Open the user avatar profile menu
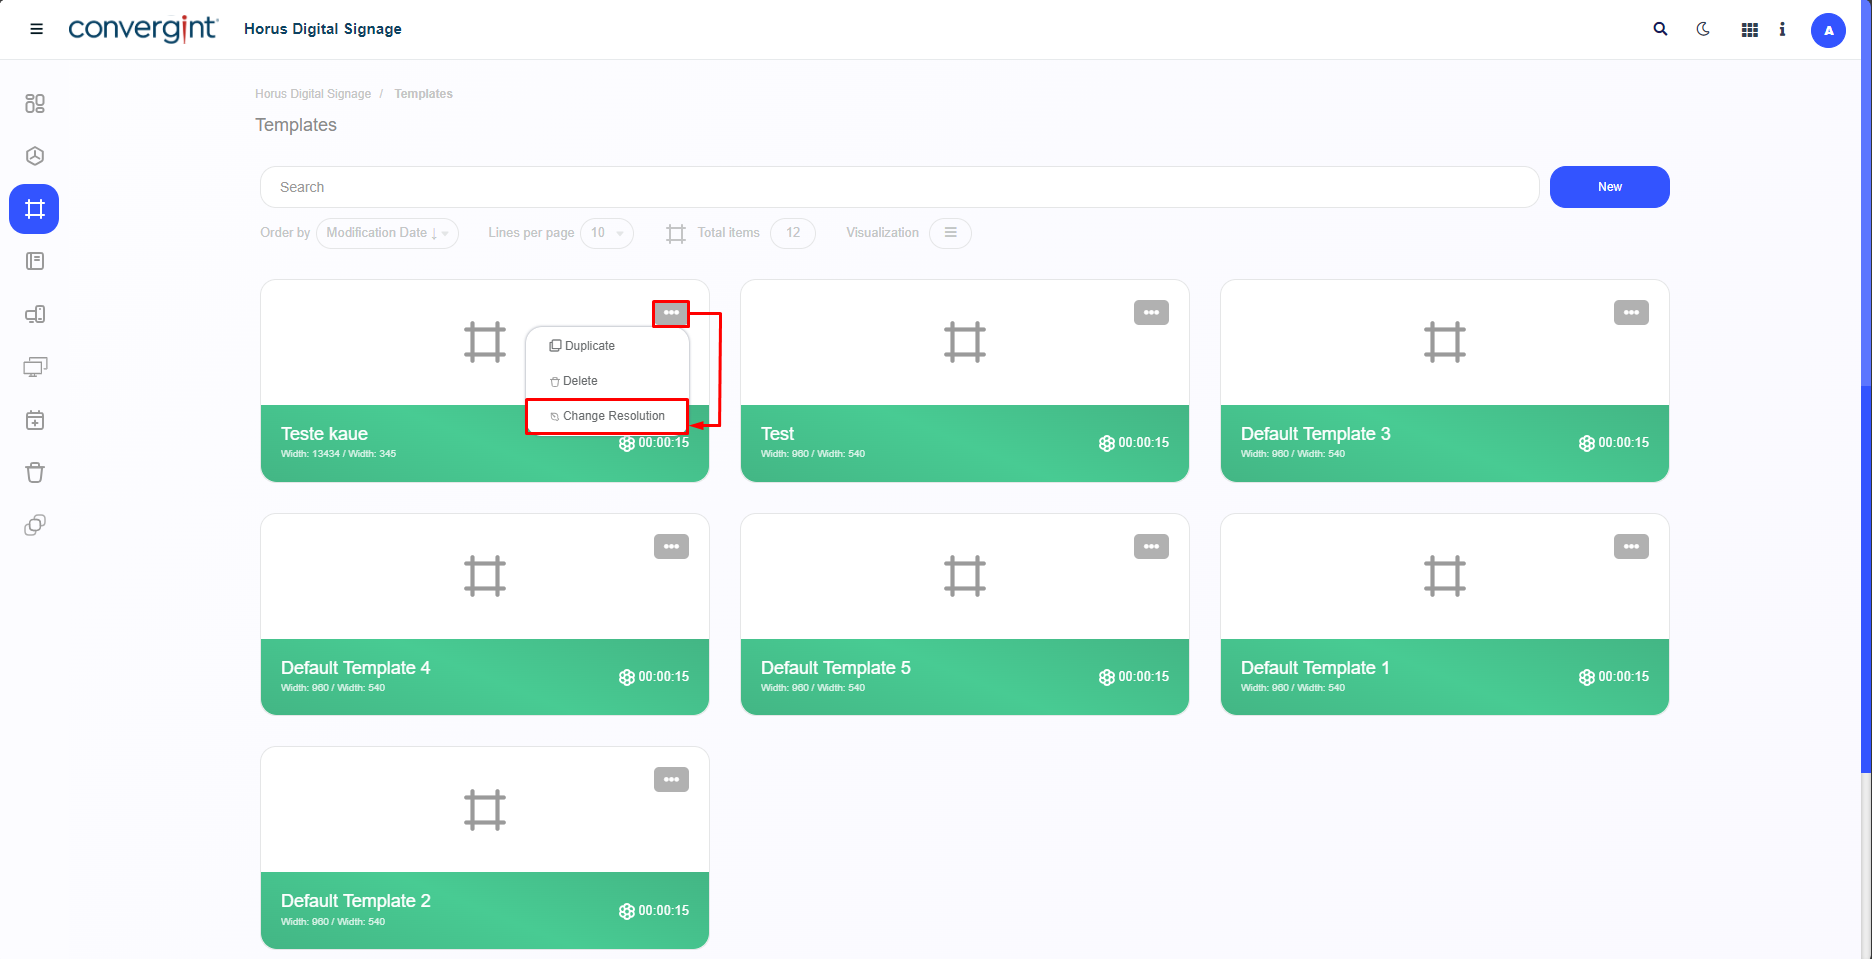The width and height of the screenshot is (1872, 959). 1828,30
